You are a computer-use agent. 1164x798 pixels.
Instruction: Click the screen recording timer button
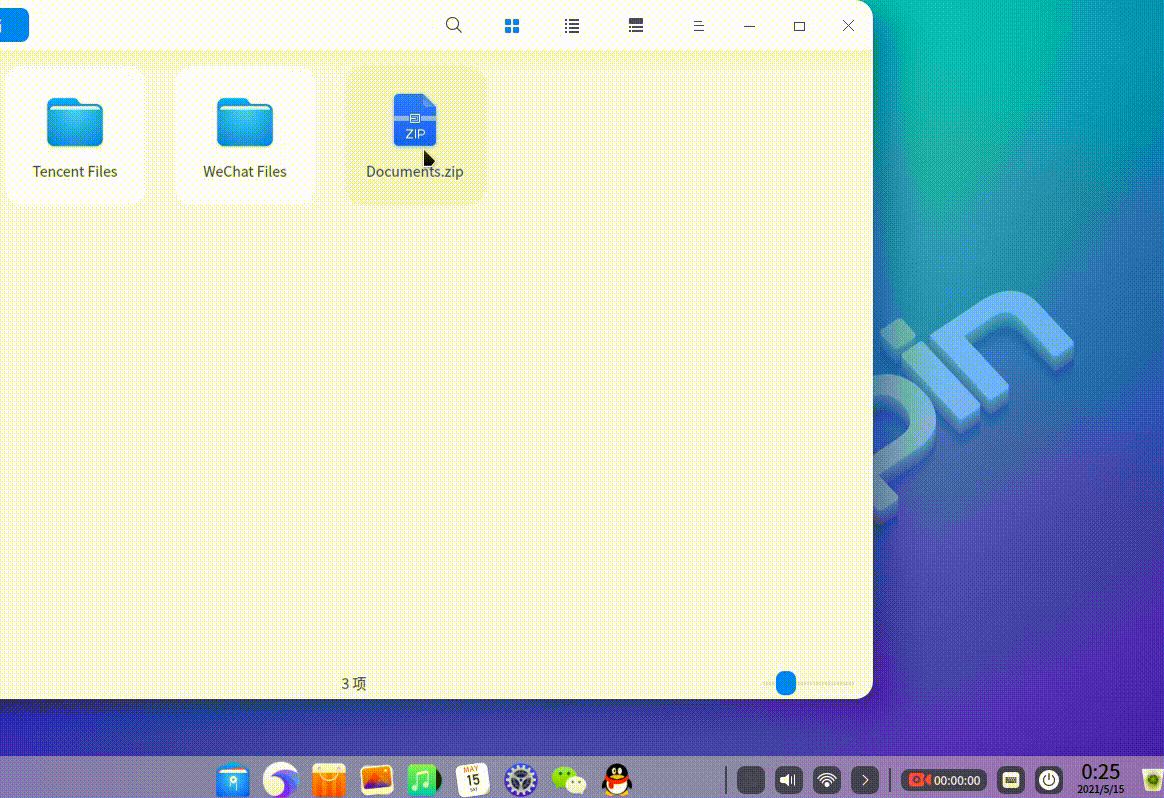tap(944, 780)
